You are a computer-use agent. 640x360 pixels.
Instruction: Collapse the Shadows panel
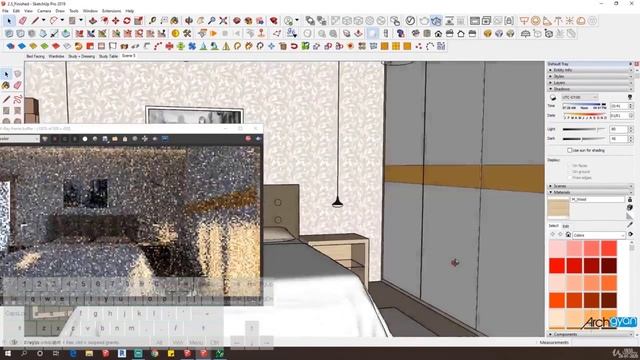[x=589, y=89]
